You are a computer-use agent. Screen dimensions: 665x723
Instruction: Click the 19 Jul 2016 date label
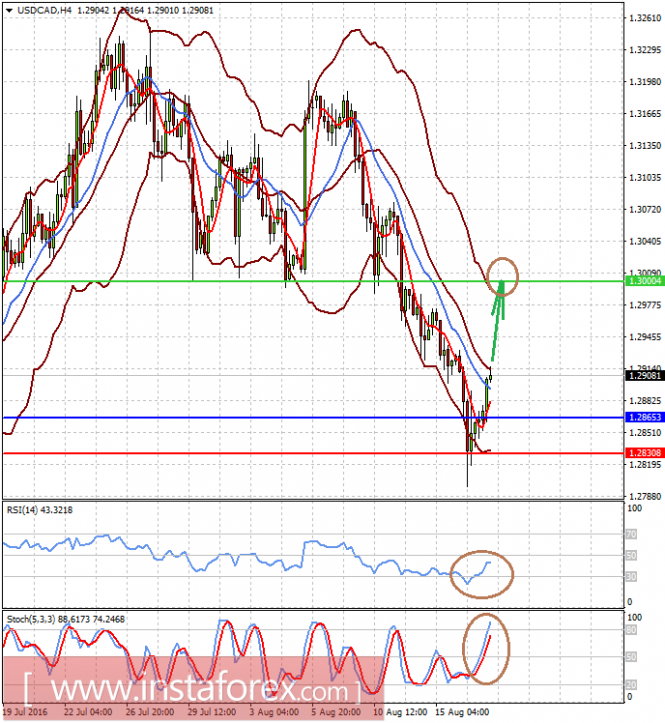(25, 712)
